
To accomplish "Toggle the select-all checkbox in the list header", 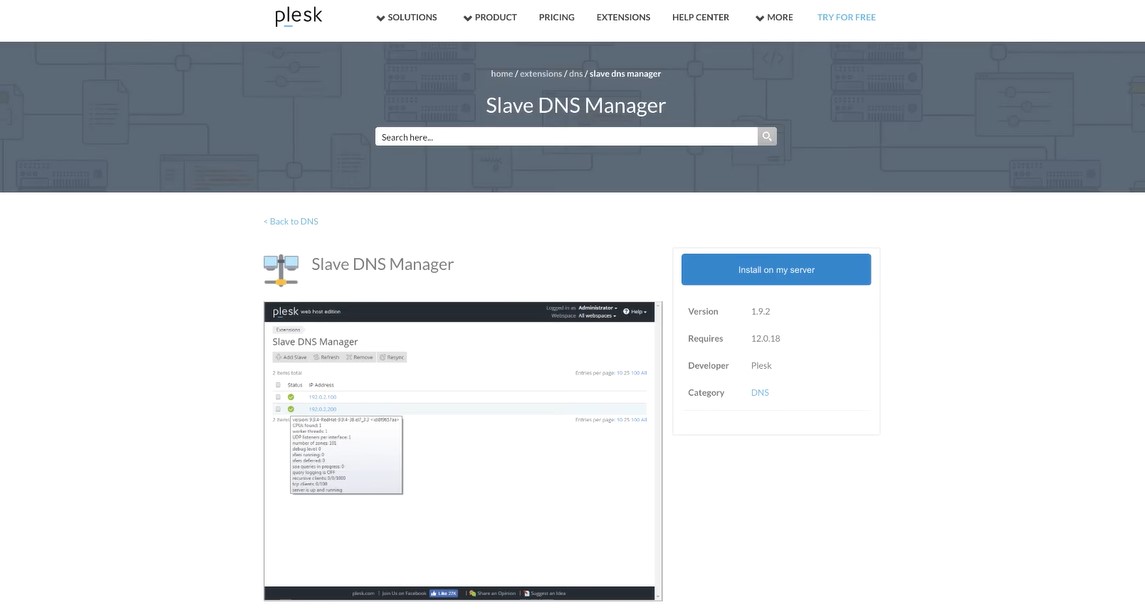I will [277, 383].
